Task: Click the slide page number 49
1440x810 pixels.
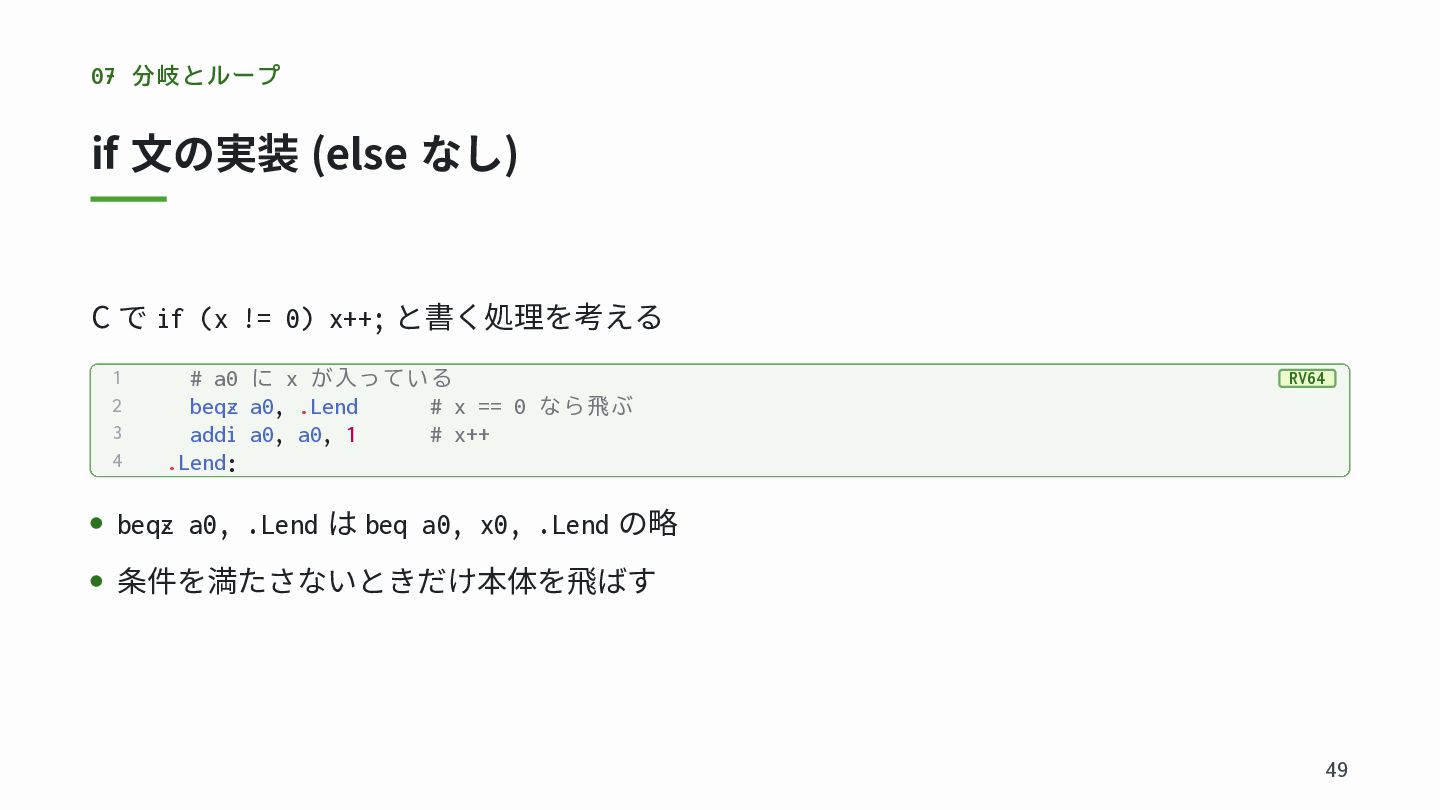Action: (1336, 769)
